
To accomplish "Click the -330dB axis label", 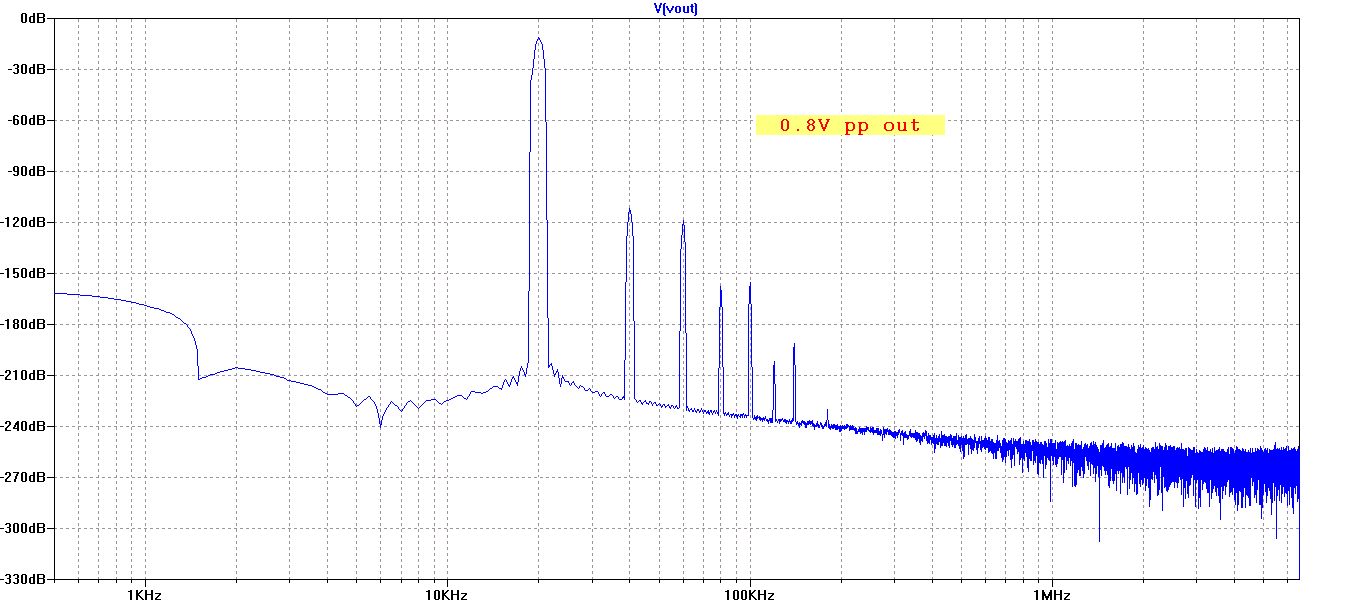I will click(25, 579).
